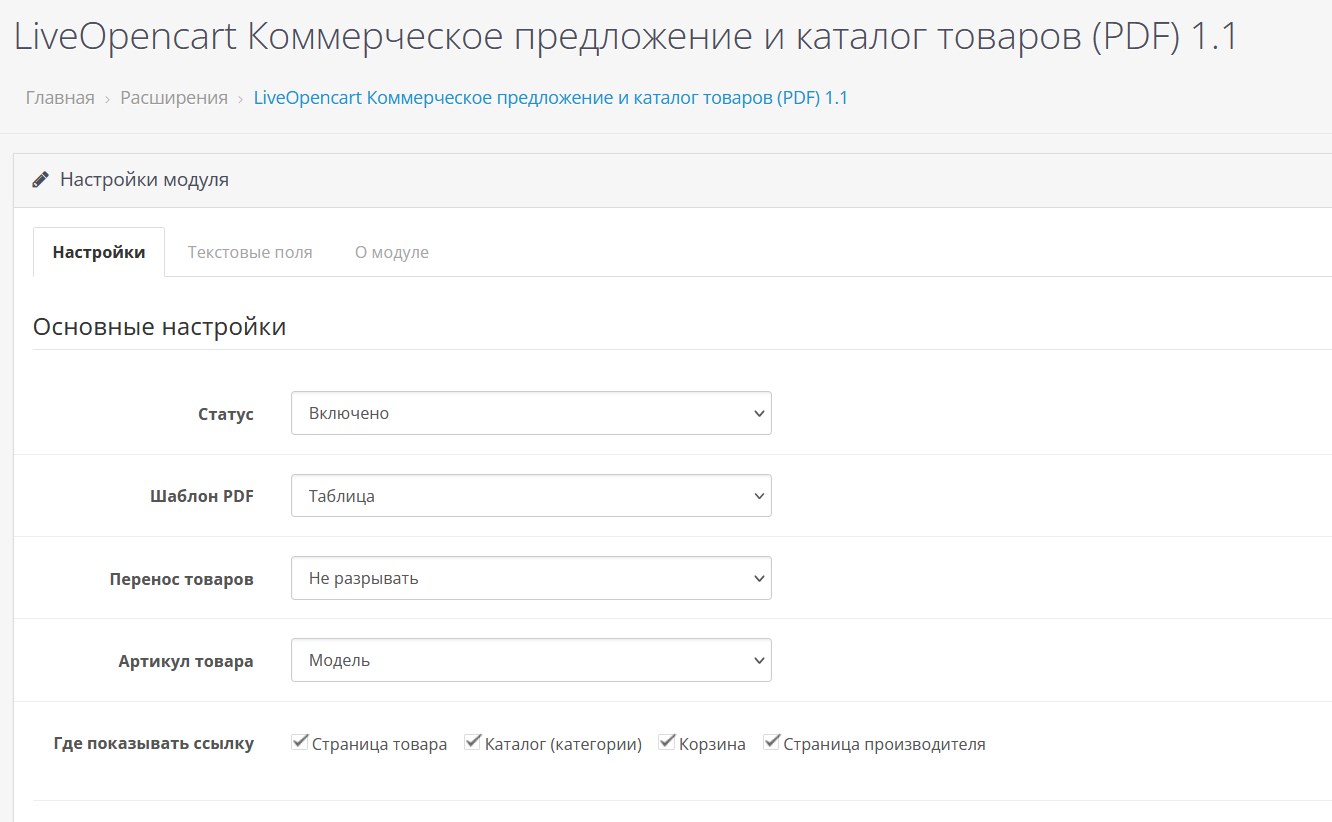The width and height of the screenshot is (1332, 822).
Task: Click the Шаблон PDF field label
Action: (201, 496)
